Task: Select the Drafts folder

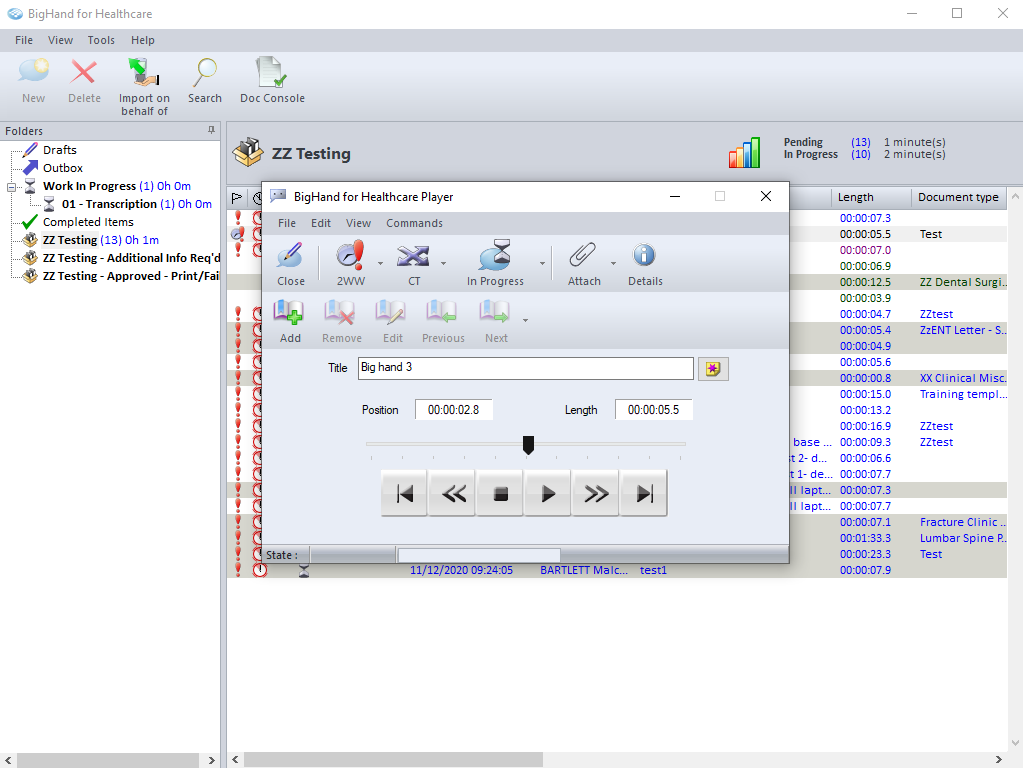Action: pos(59,150)
